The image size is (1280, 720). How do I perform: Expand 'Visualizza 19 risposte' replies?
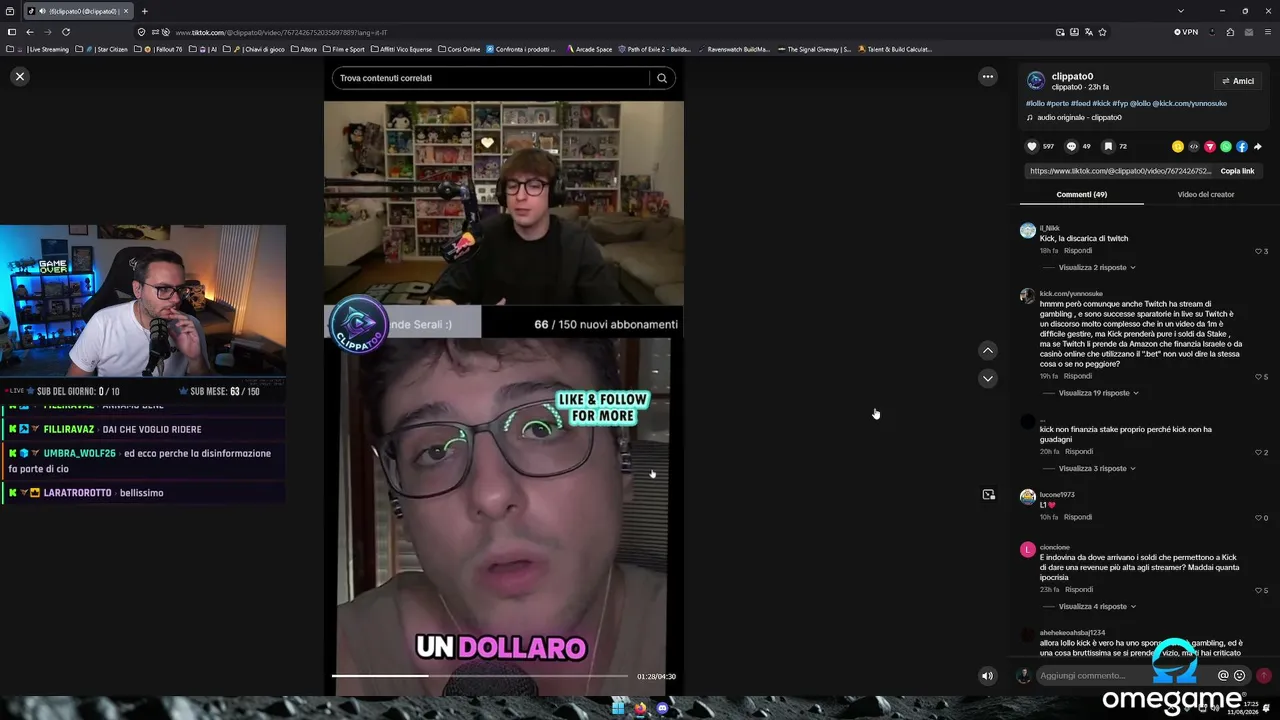click(x=1099, y=393)
